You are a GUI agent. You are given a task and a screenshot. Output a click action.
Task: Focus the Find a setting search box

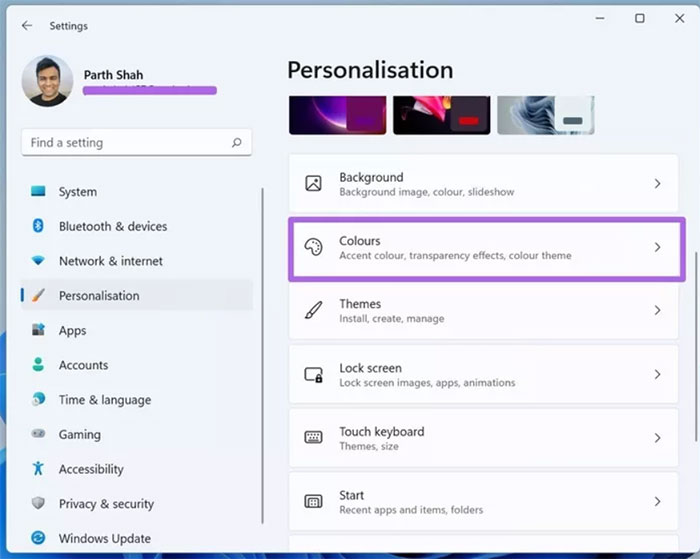125,143
